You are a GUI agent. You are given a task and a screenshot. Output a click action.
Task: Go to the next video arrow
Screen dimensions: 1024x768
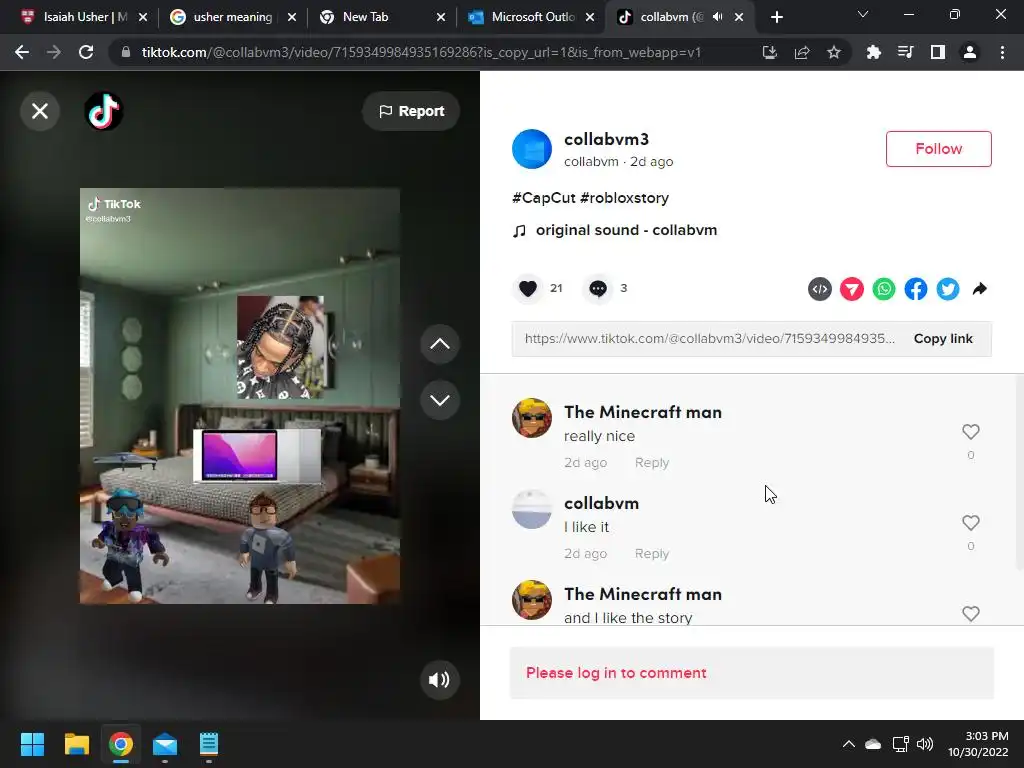[440, 400]
